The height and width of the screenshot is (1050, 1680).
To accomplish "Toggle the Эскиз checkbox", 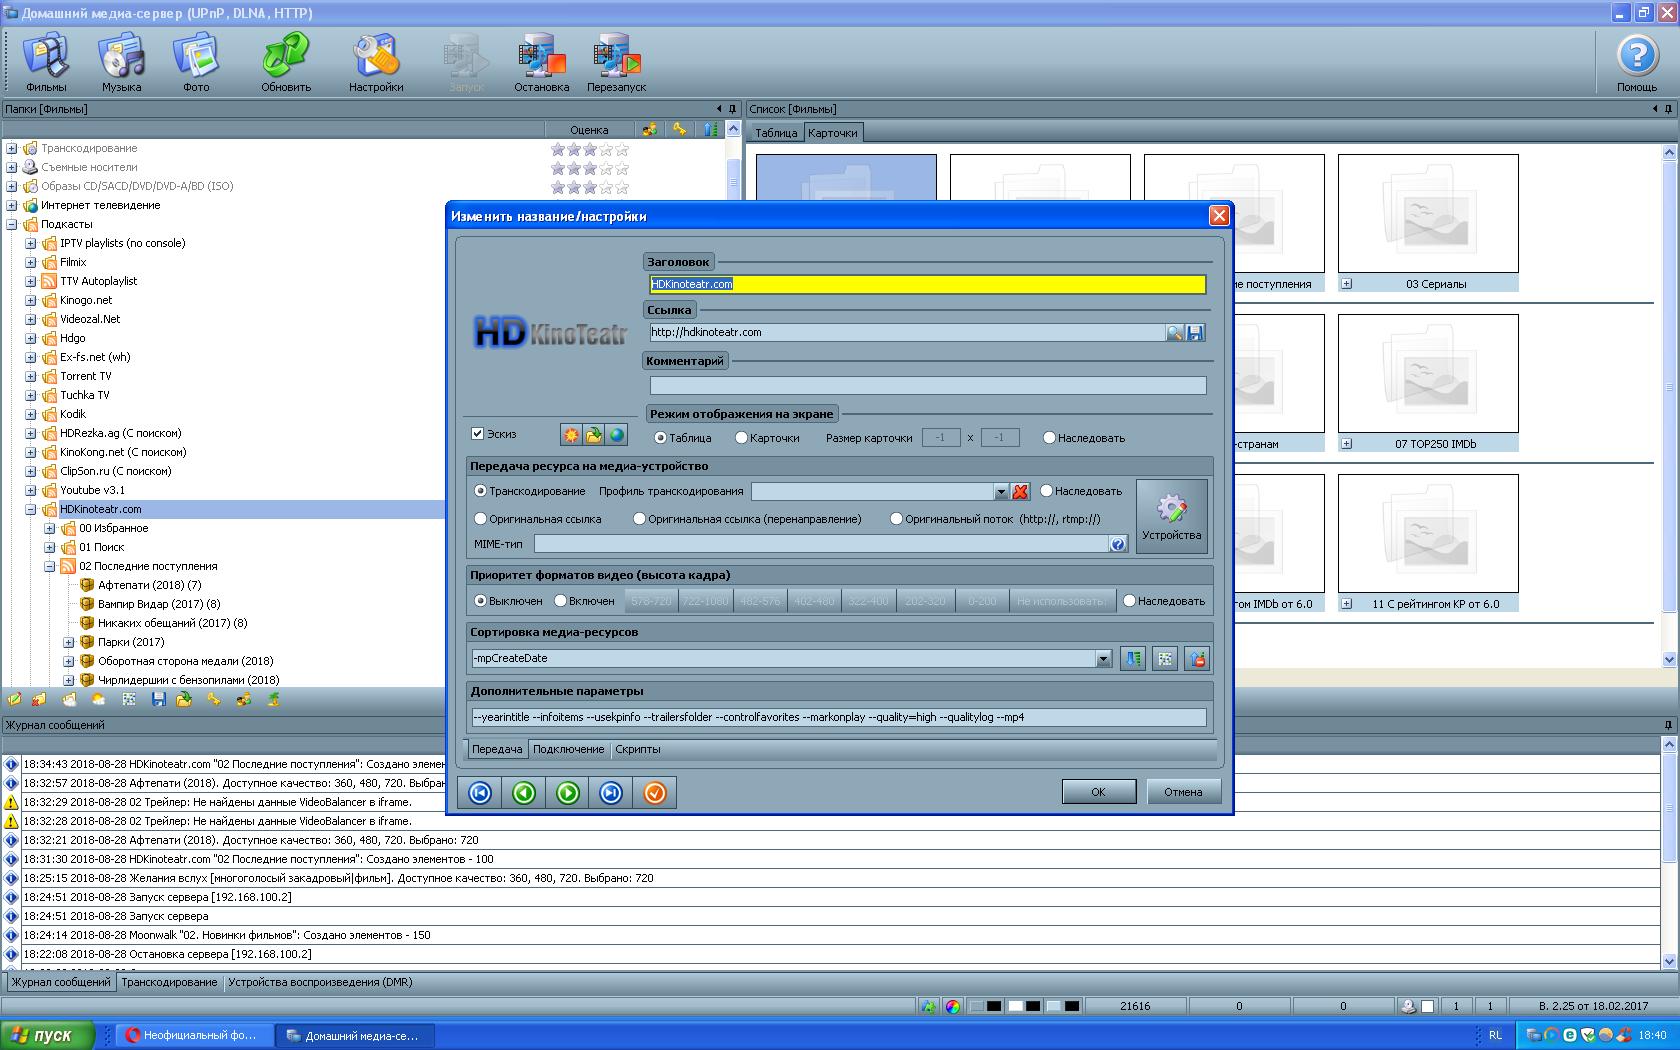I will [x=478, y=433].
